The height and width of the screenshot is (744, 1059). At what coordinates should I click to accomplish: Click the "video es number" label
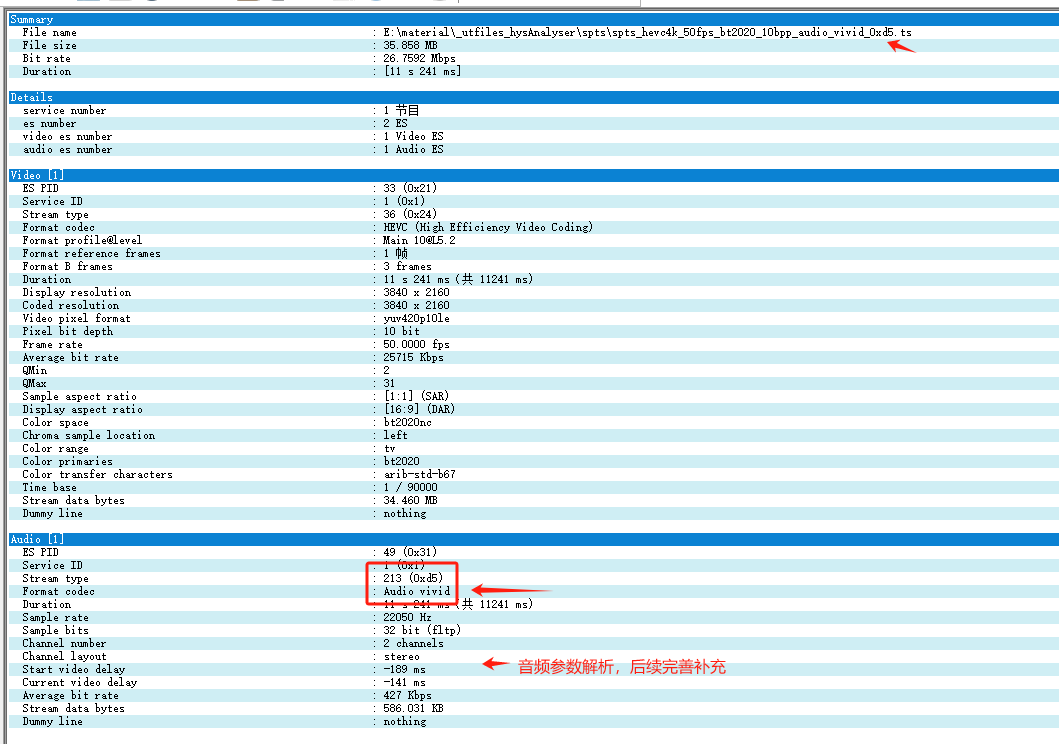[68, 136]
